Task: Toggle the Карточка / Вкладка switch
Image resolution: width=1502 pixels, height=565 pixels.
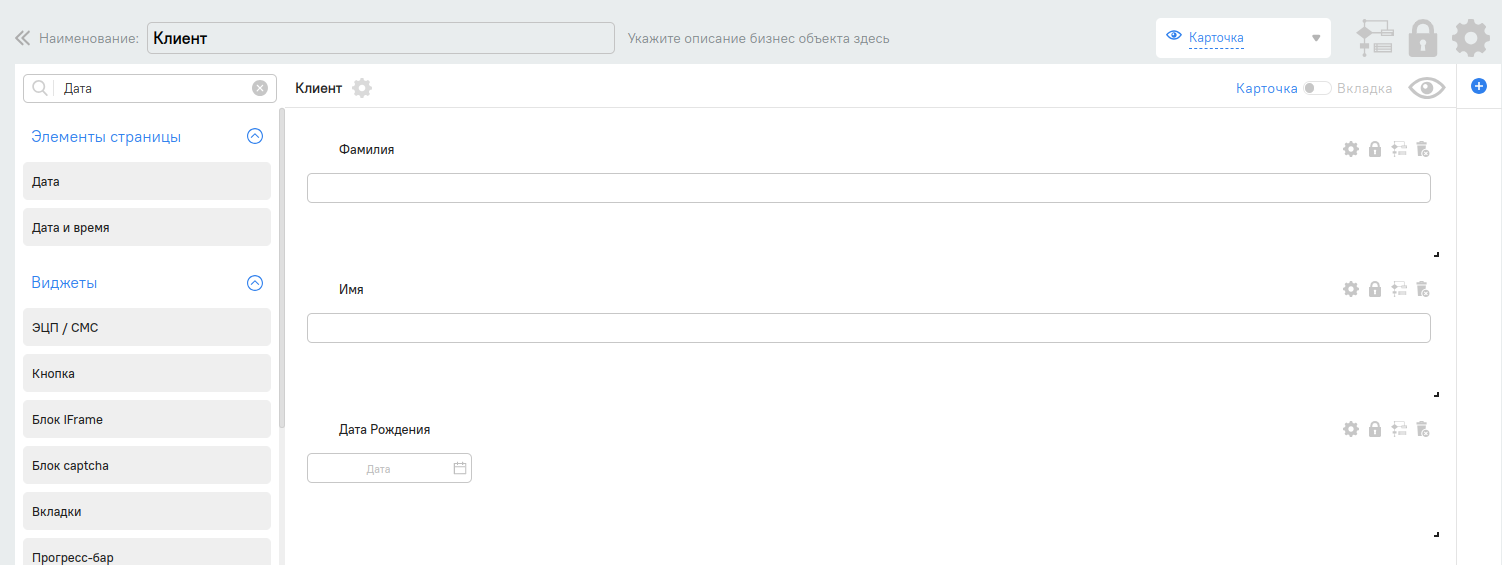Action: coord(1317,88)
